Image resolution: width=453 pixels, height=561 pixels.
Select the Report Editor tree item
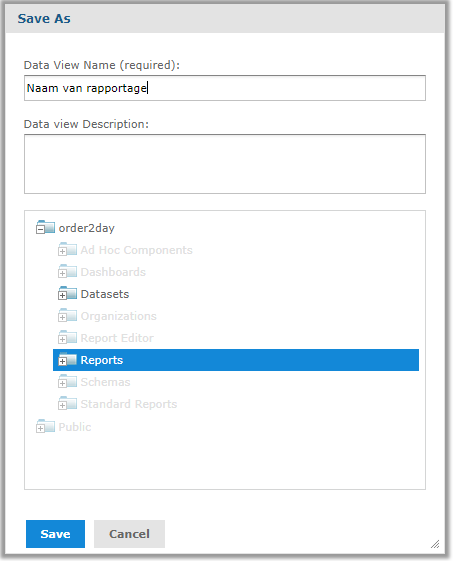(x=117, y=338)
